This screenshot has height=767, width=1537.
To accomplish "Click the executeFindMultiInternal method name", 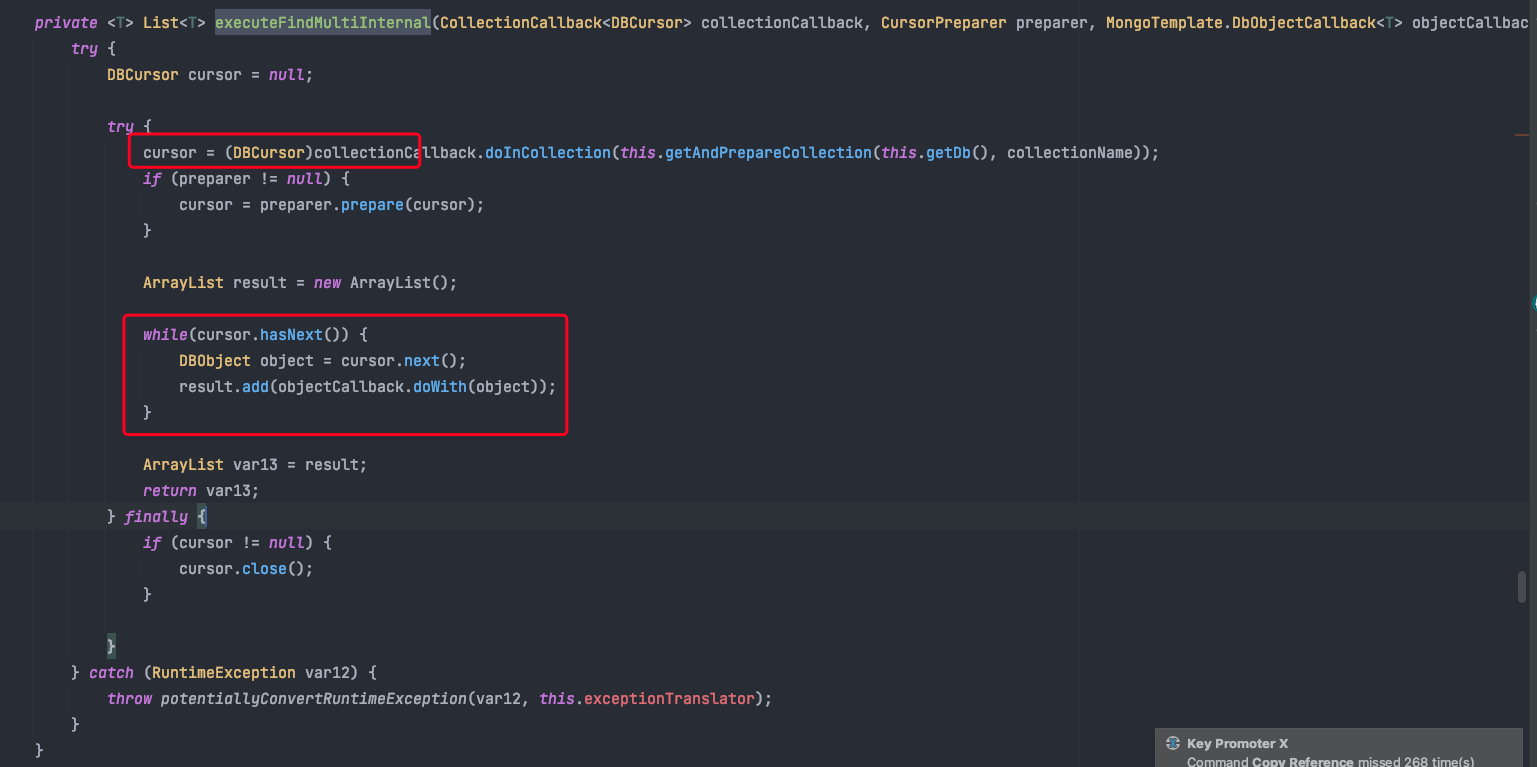I will [x=322, y=23].
